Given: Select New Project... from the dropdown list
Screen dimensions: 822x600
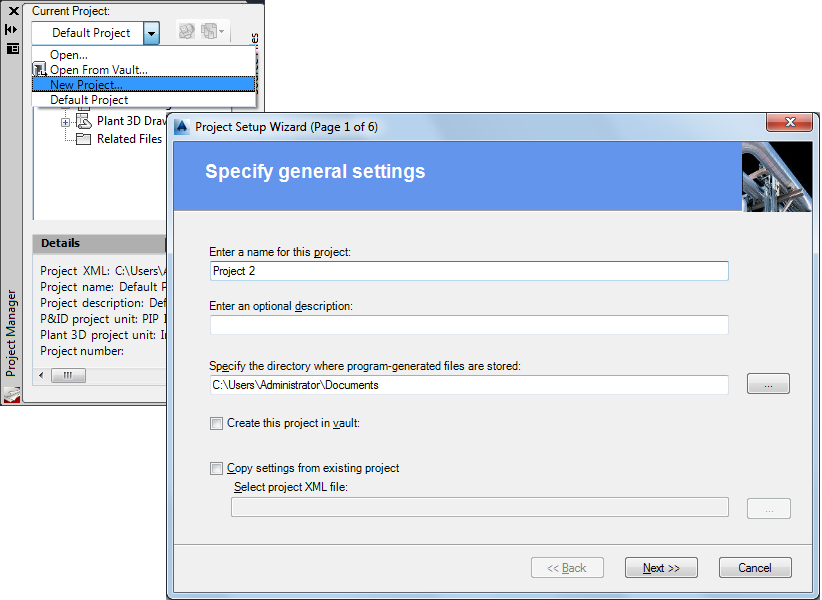Looking at the screenshot, I should point(144,84).
